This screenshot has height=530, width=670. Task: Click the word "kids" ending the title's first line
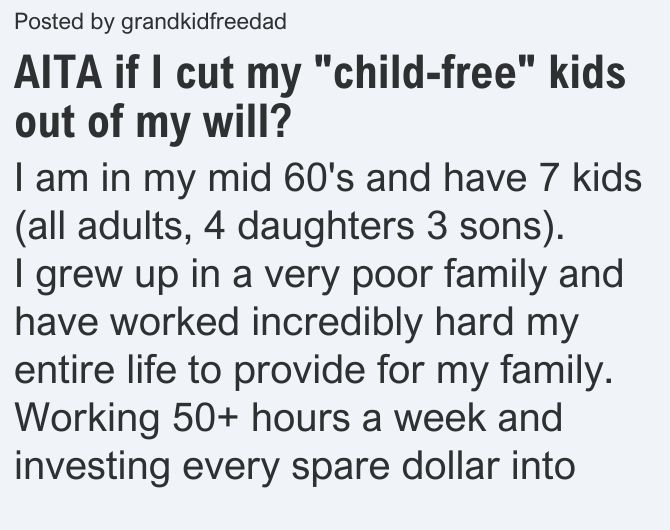(588, 72)
